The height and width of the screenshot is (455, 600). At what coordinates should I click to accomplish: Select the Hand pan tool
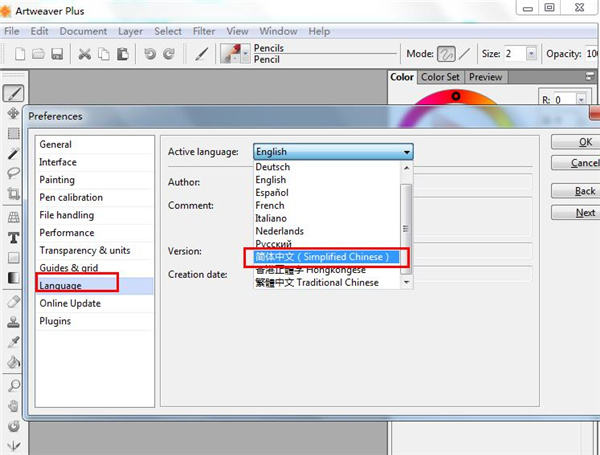(x=13, y=406)
